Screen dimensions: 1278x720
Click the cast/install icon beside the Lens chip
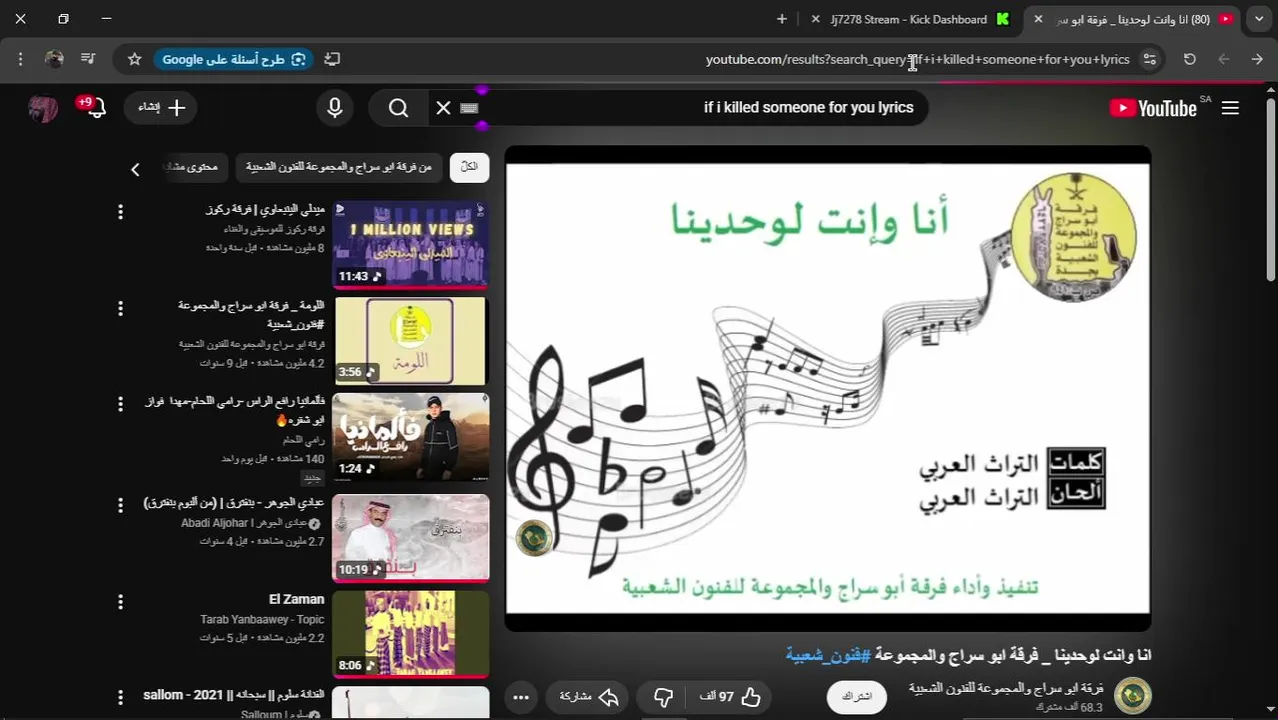click(332, 59)
